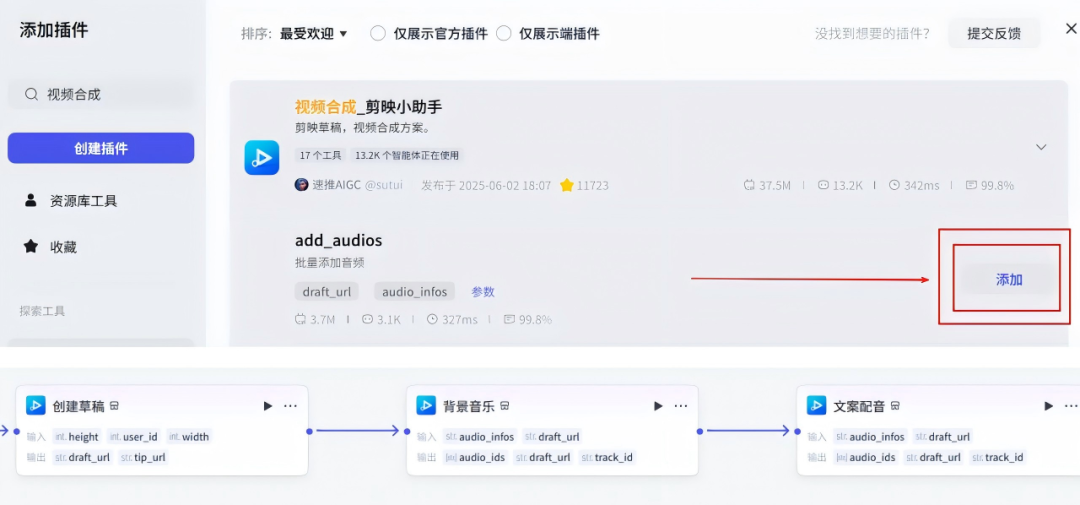The height and width of the screenshot is (505, 1080).
Task: Open 视频合成_剪映小助手 plugin title
Action: [x=368, y=107]
